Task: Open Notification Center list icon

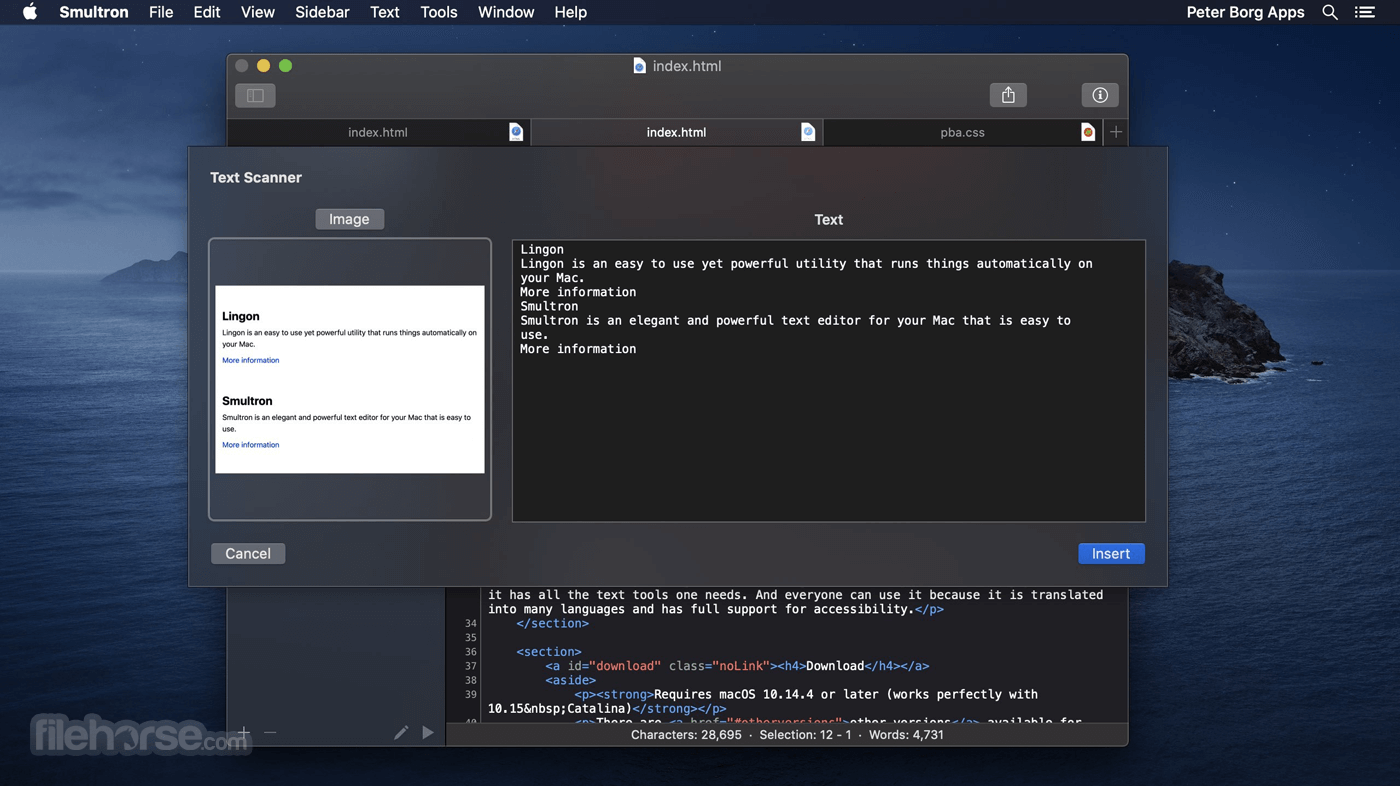Action: [x=1364, y=12]
